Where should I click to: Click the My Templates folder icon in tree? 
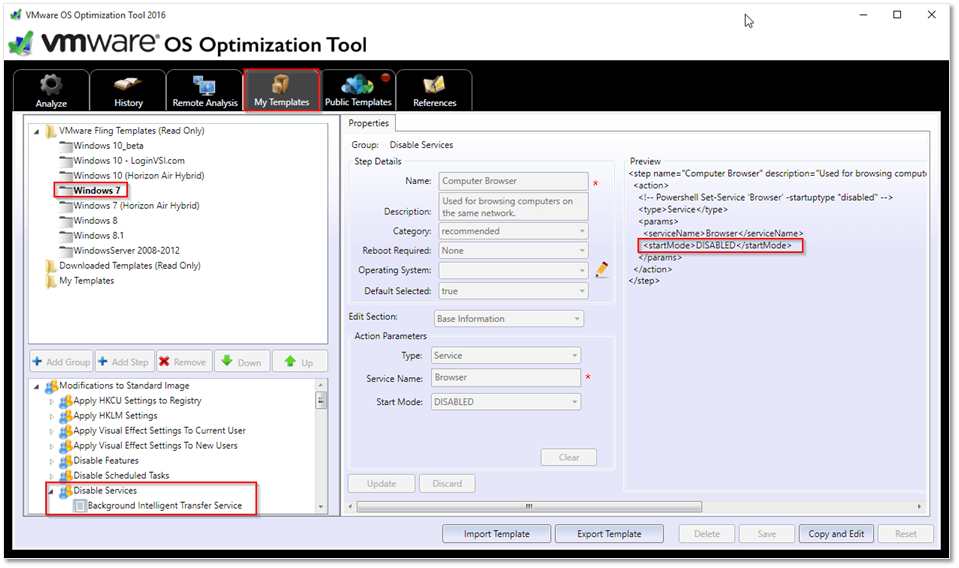coord(51,281)
